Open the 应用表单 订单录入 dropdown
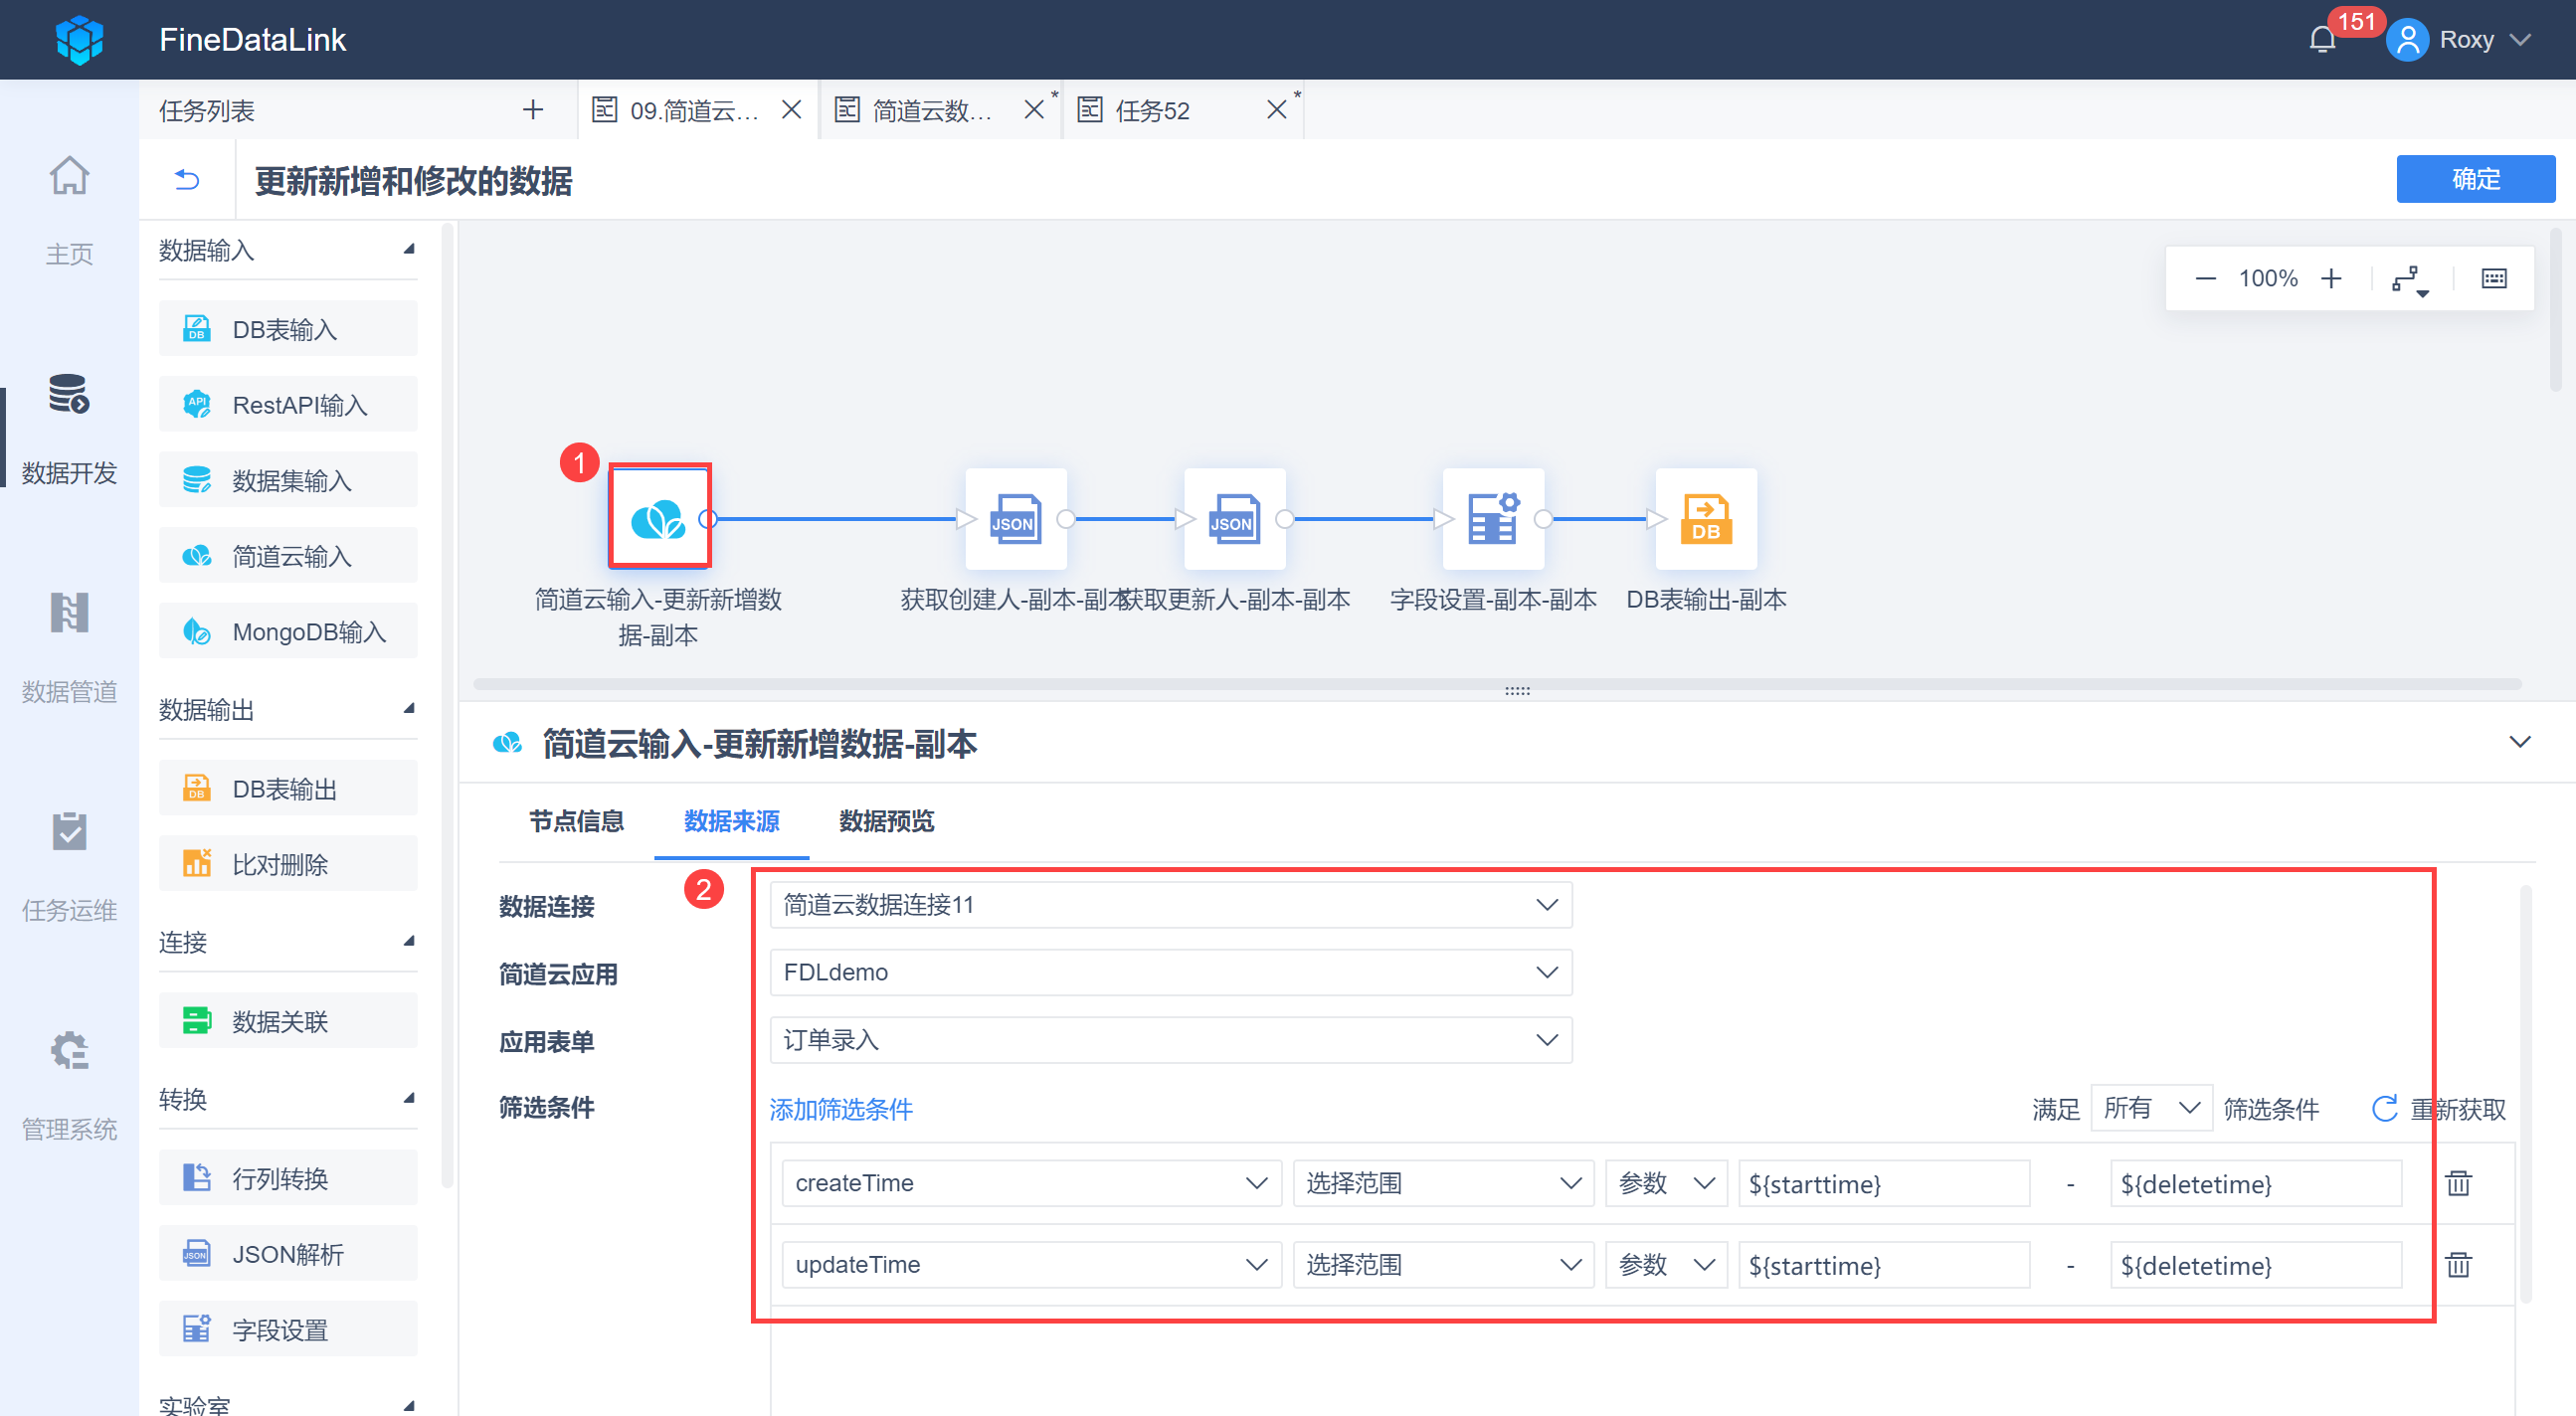Viewport: 2576px width, 1416px height. coord(1170,1040)
